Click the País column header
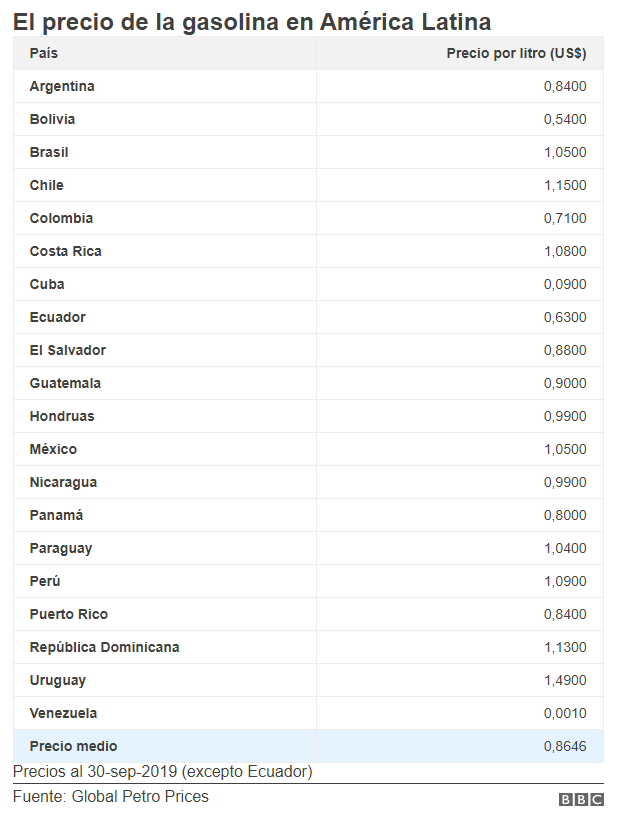Screen dimensions: 623x821 (x=44, y=53)
